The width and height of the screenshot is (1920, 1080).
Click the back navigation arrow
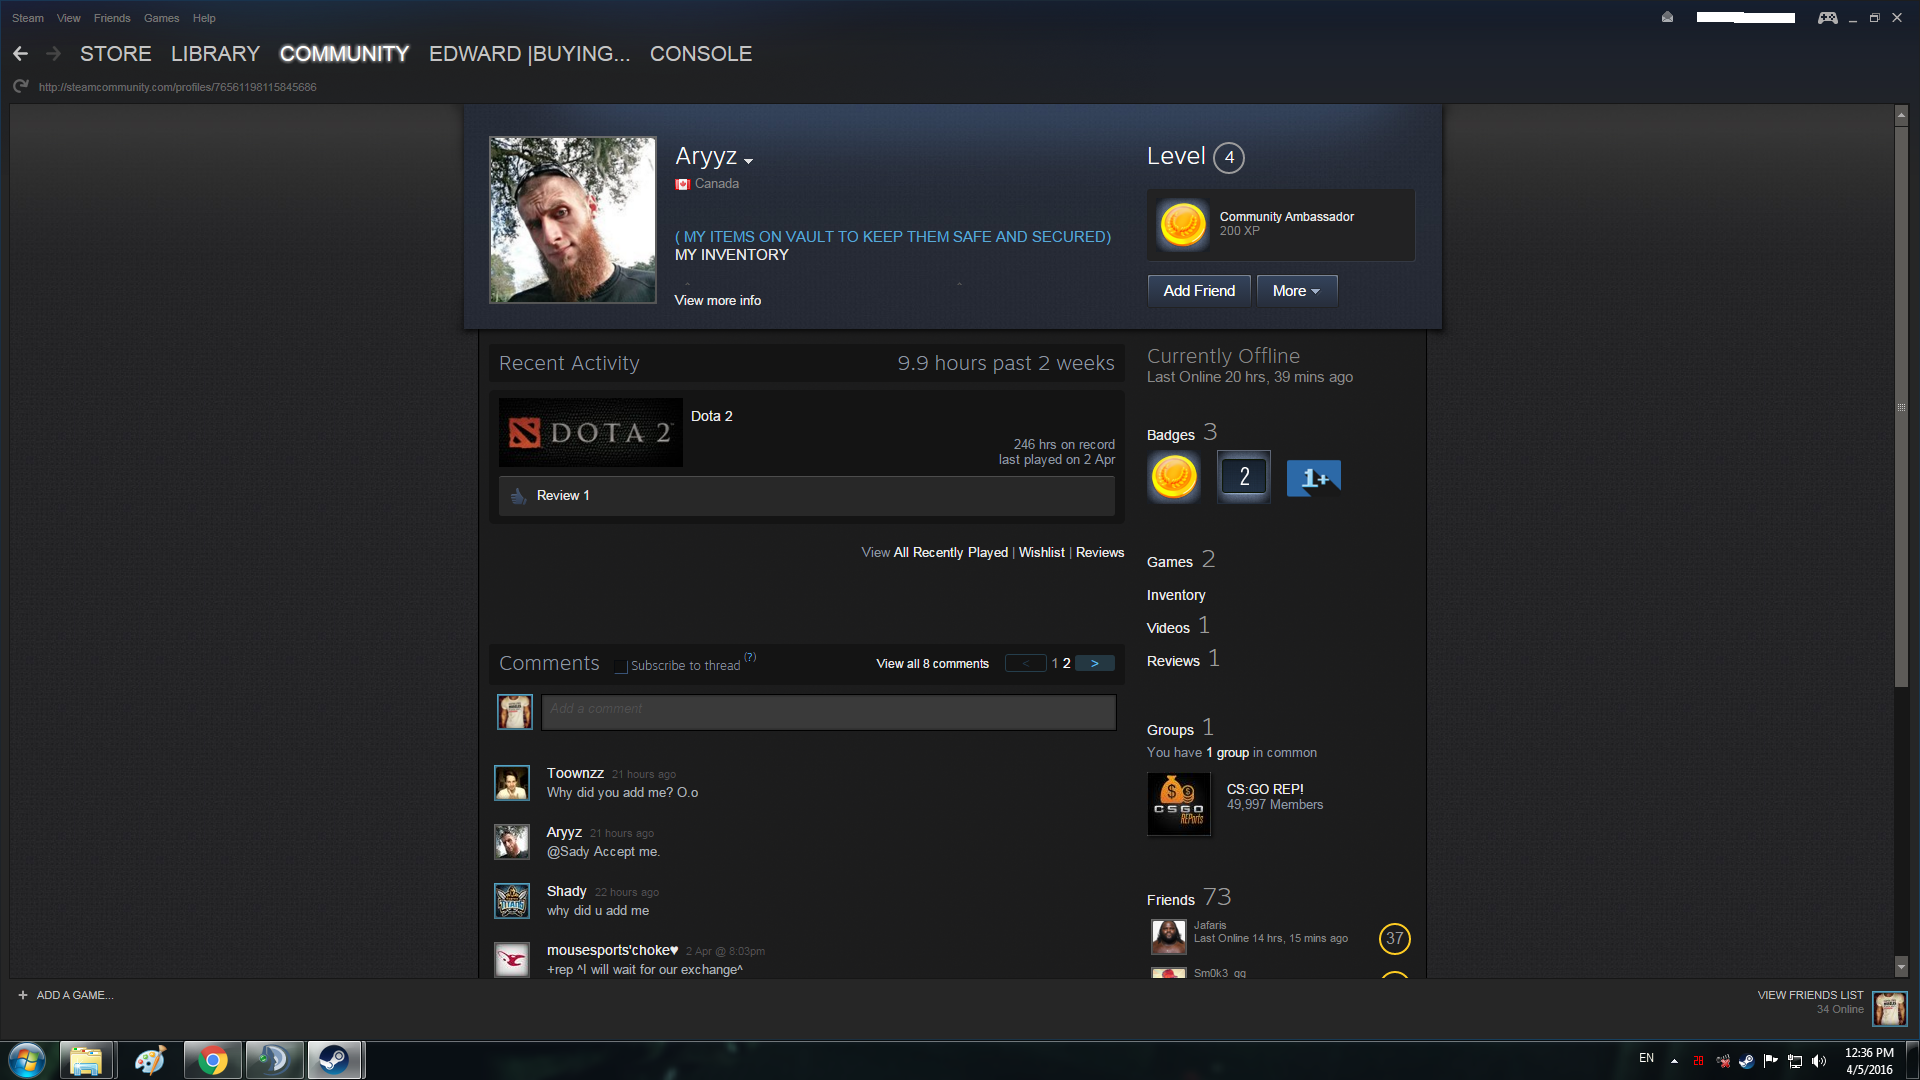(x=20, y=54)
